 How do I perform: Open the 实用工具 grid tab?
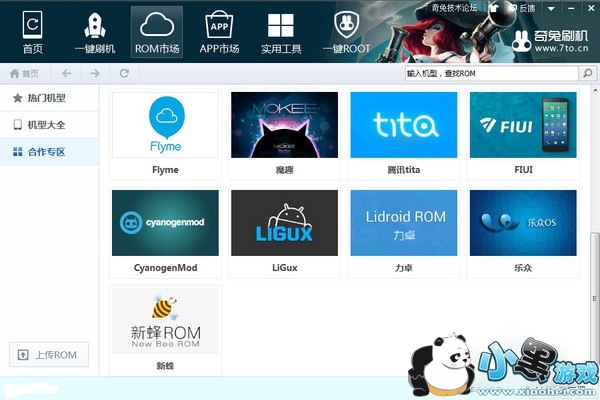click(281, 32)
